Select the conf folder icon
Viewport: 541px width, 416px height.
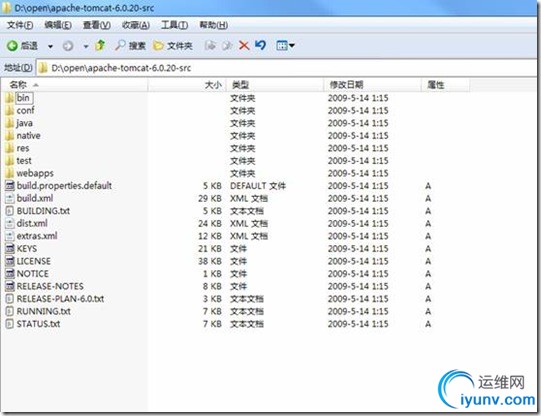[10, 110]
